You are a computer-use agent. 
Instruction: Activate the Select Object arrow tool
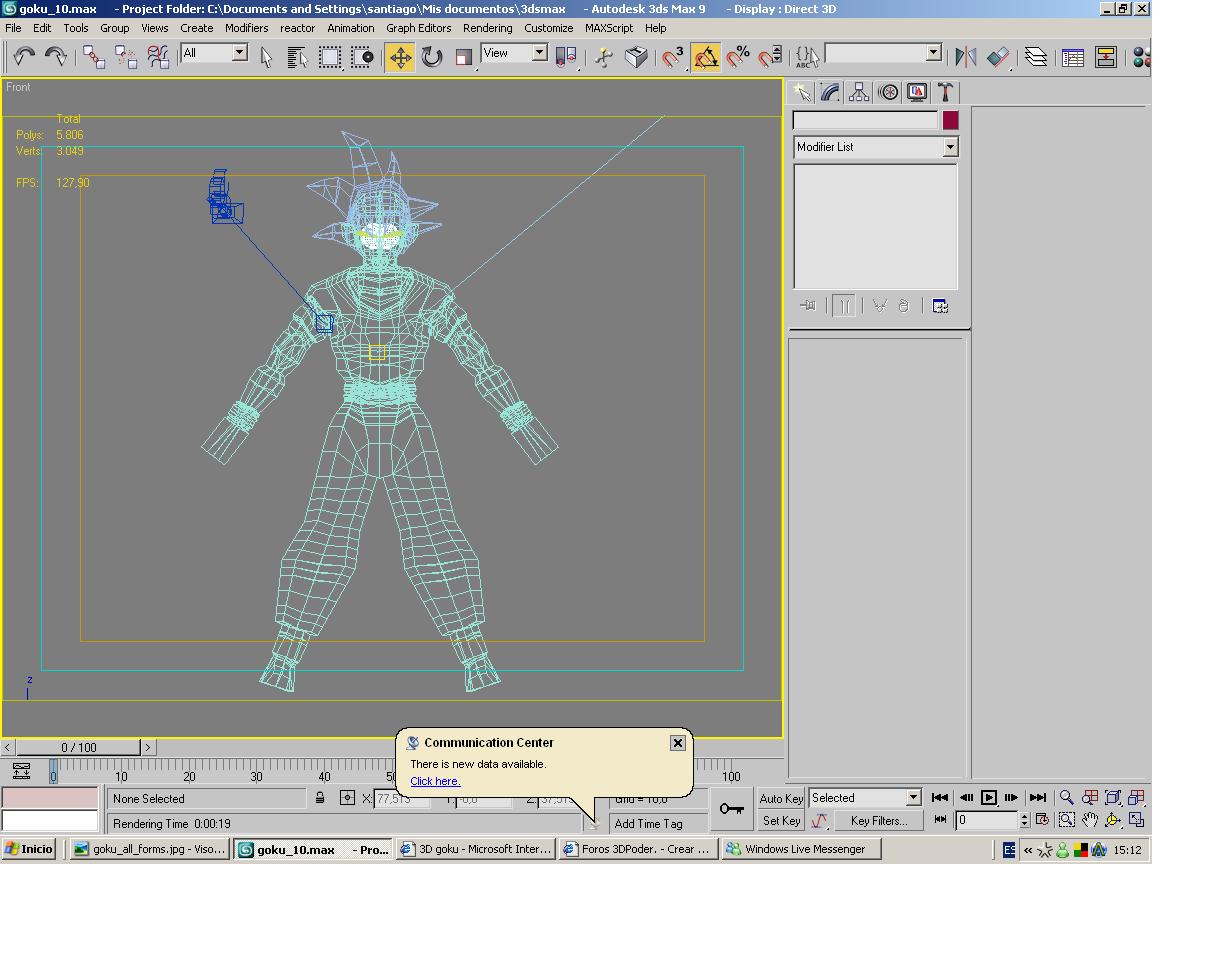click(x=266, y=57)
